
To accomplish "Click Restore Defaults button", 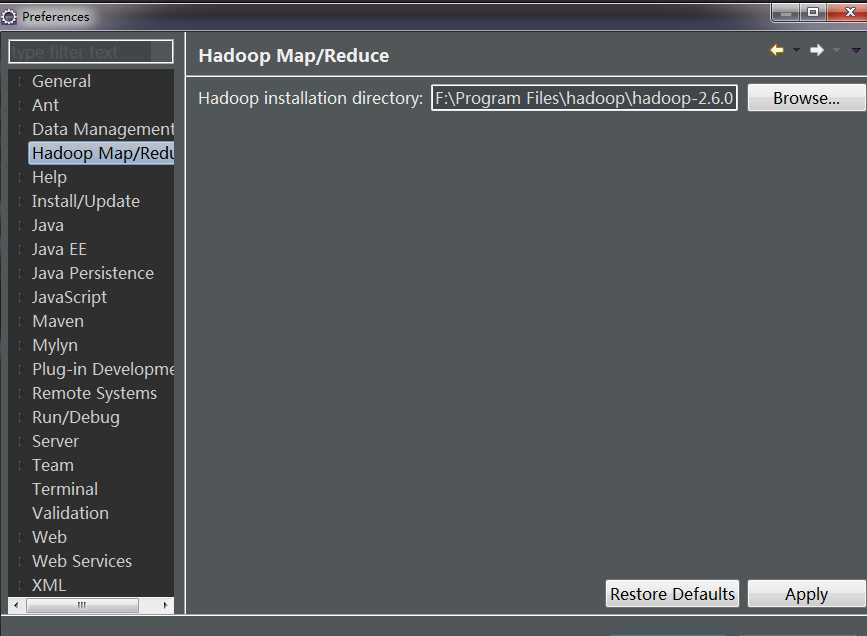I will coord(672,593).
